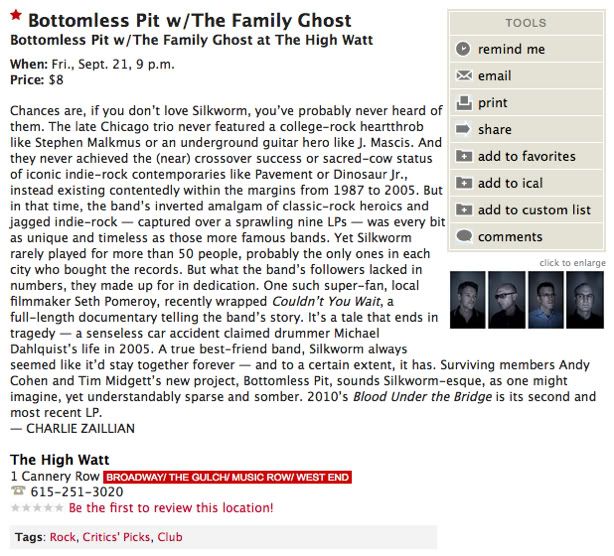This screenshot has width=614, height=556.
Task: Enlarge the last band member photo
Action: pos(585,300)
